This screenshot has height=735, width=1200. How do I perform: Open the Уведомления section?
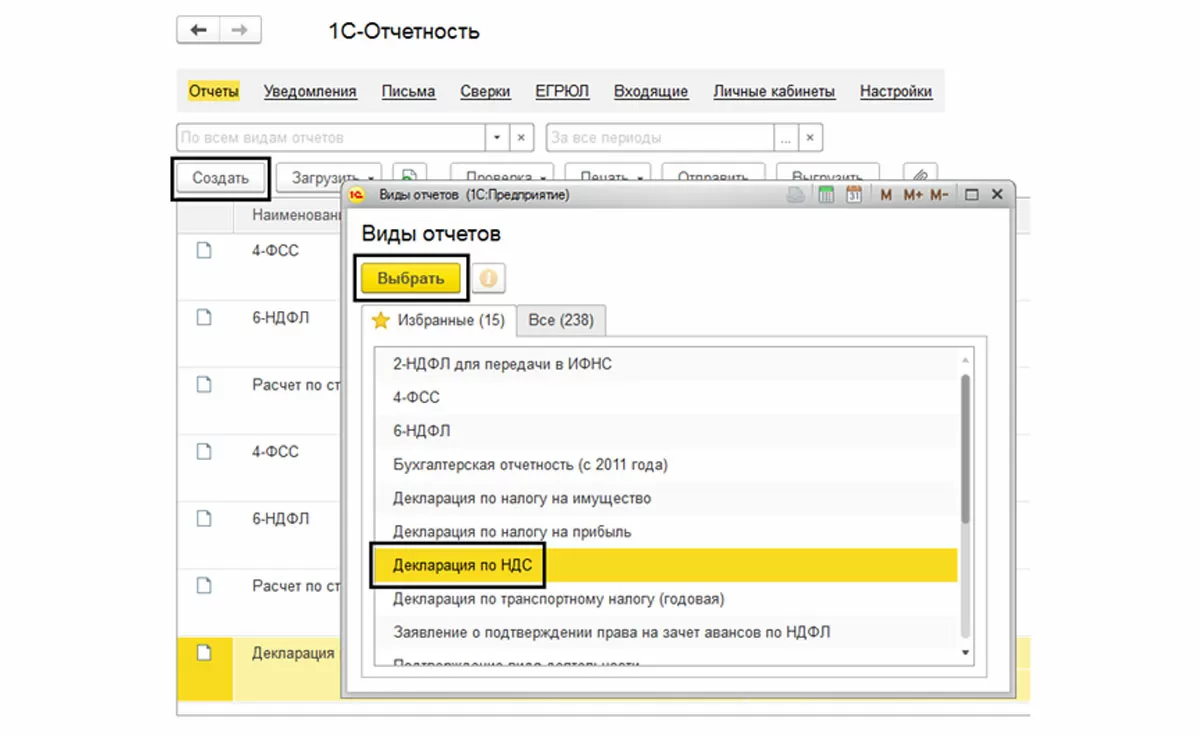coord(310,91)
